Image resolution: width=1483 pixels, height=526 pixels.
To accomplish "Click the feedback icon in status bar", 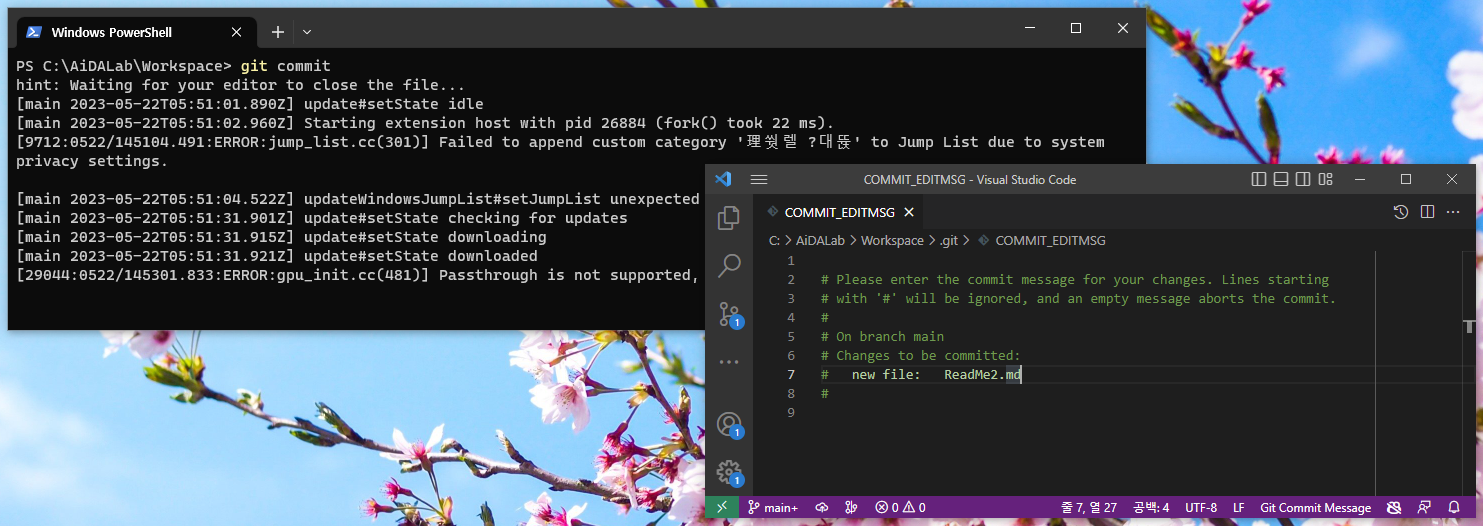I will [1424, 507].
